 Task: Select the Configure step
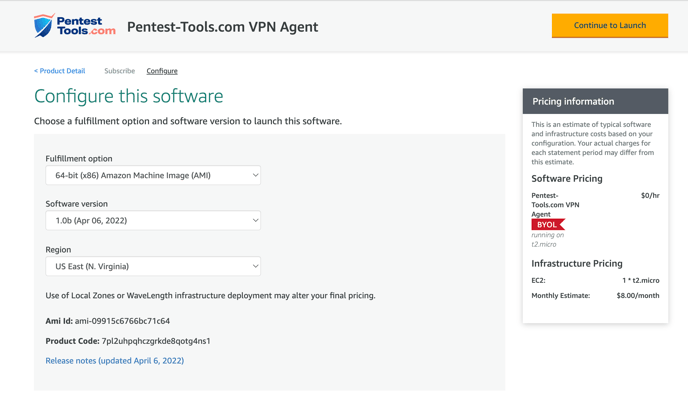coord(162,71)
